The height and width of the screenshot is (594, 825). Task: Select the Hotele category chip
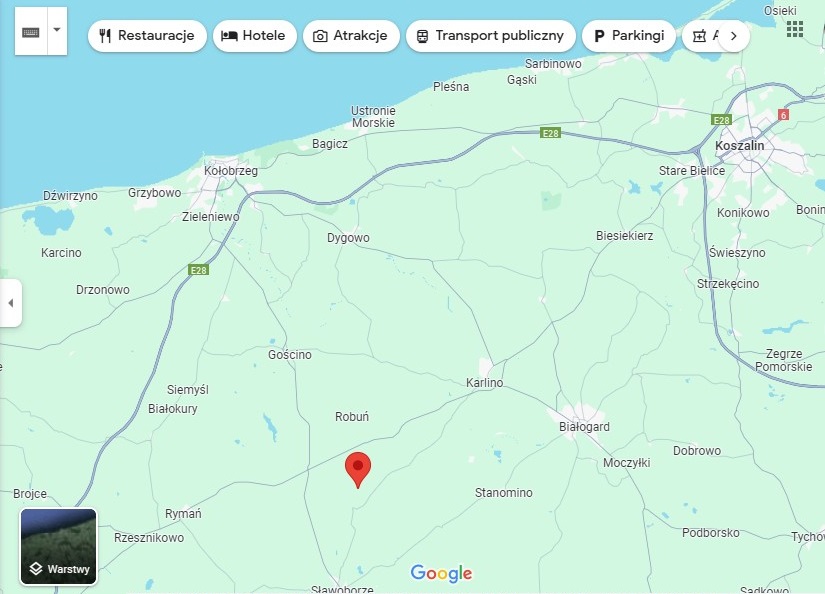[x=255, y=36]
